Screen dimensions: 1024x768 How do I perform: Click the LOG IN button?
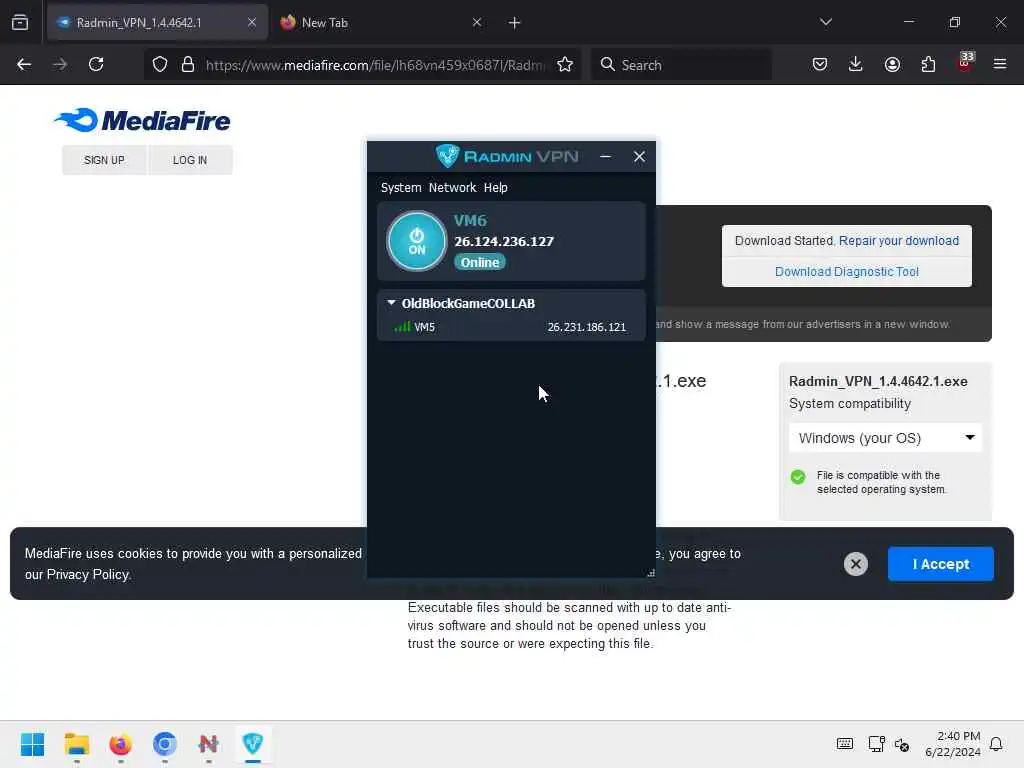[190, 160]
